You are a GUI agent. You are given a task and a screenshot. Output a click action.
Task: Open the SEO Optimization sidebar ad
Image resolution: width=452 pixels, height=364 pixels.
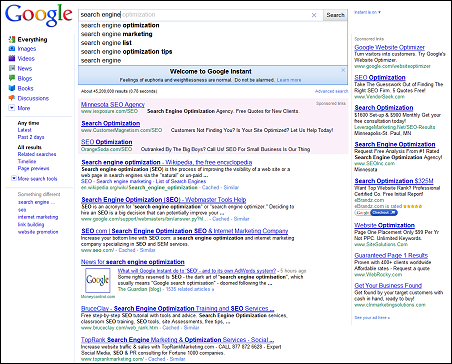pos(380,77)
